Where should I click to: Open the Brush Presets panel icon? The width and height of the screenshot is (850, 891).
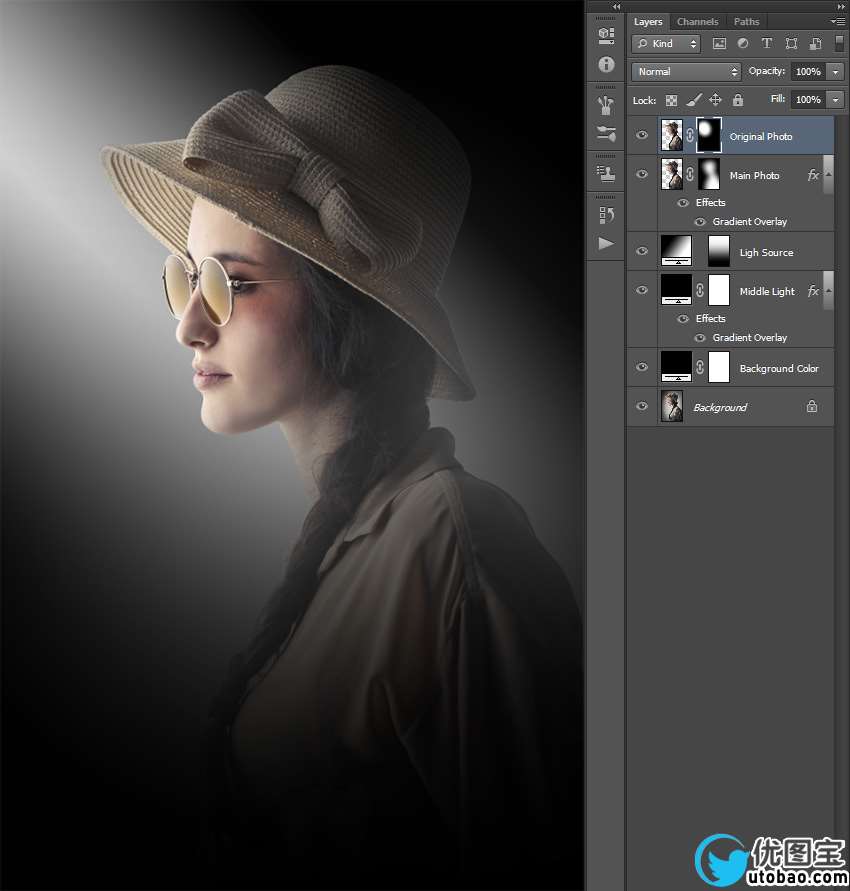[x=606, y=105]
